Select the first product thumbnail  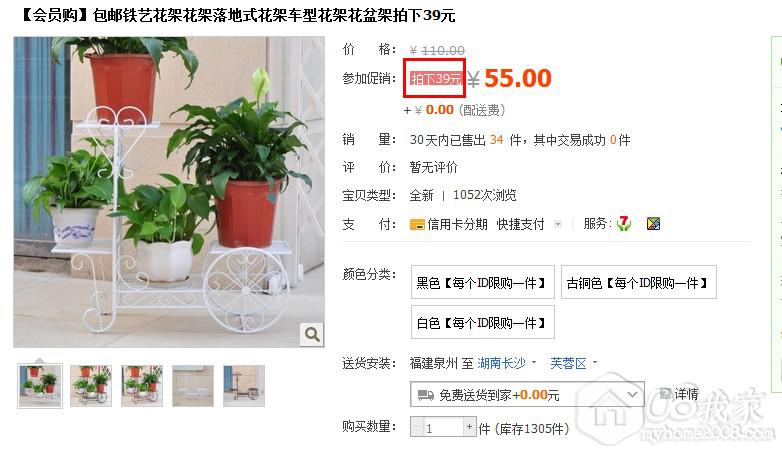40,386
